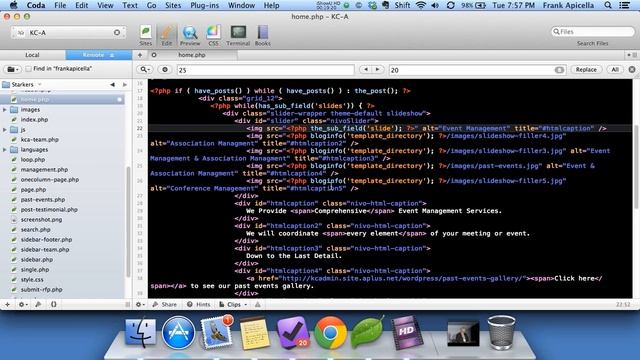The height and width of the screenshot is (360, 640).
Task: Click the replace All button
Action: pyautogui.click(x=615, y=70)
